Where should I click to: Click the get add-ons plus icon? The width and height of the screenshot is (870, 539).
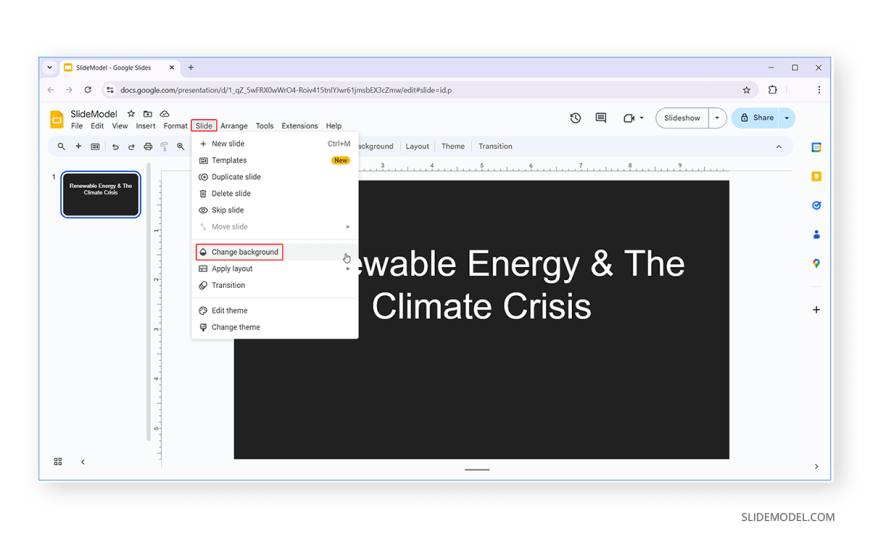tap(816, 310)
